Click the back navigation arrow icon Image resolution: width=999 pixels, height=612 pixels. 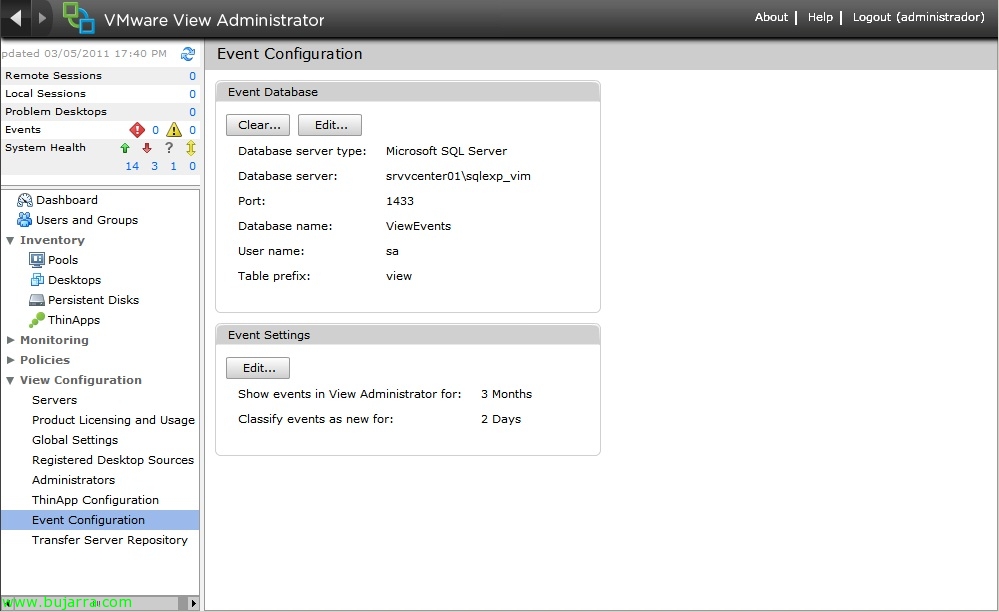click(16, 18)
